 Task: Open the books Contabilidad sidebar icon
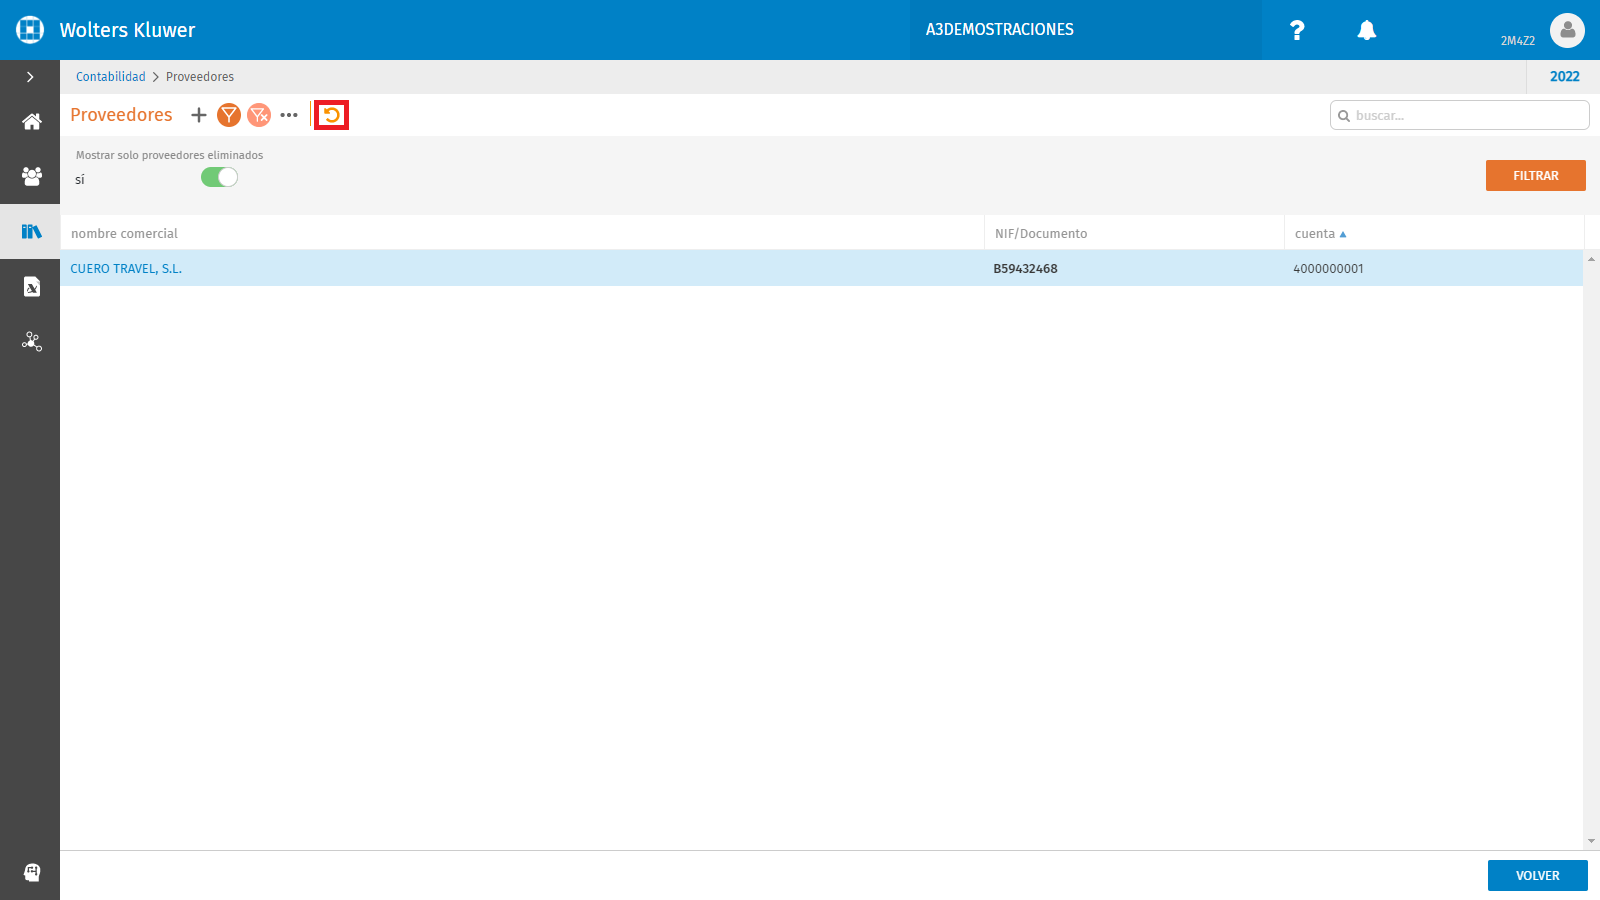coord(31,231)
